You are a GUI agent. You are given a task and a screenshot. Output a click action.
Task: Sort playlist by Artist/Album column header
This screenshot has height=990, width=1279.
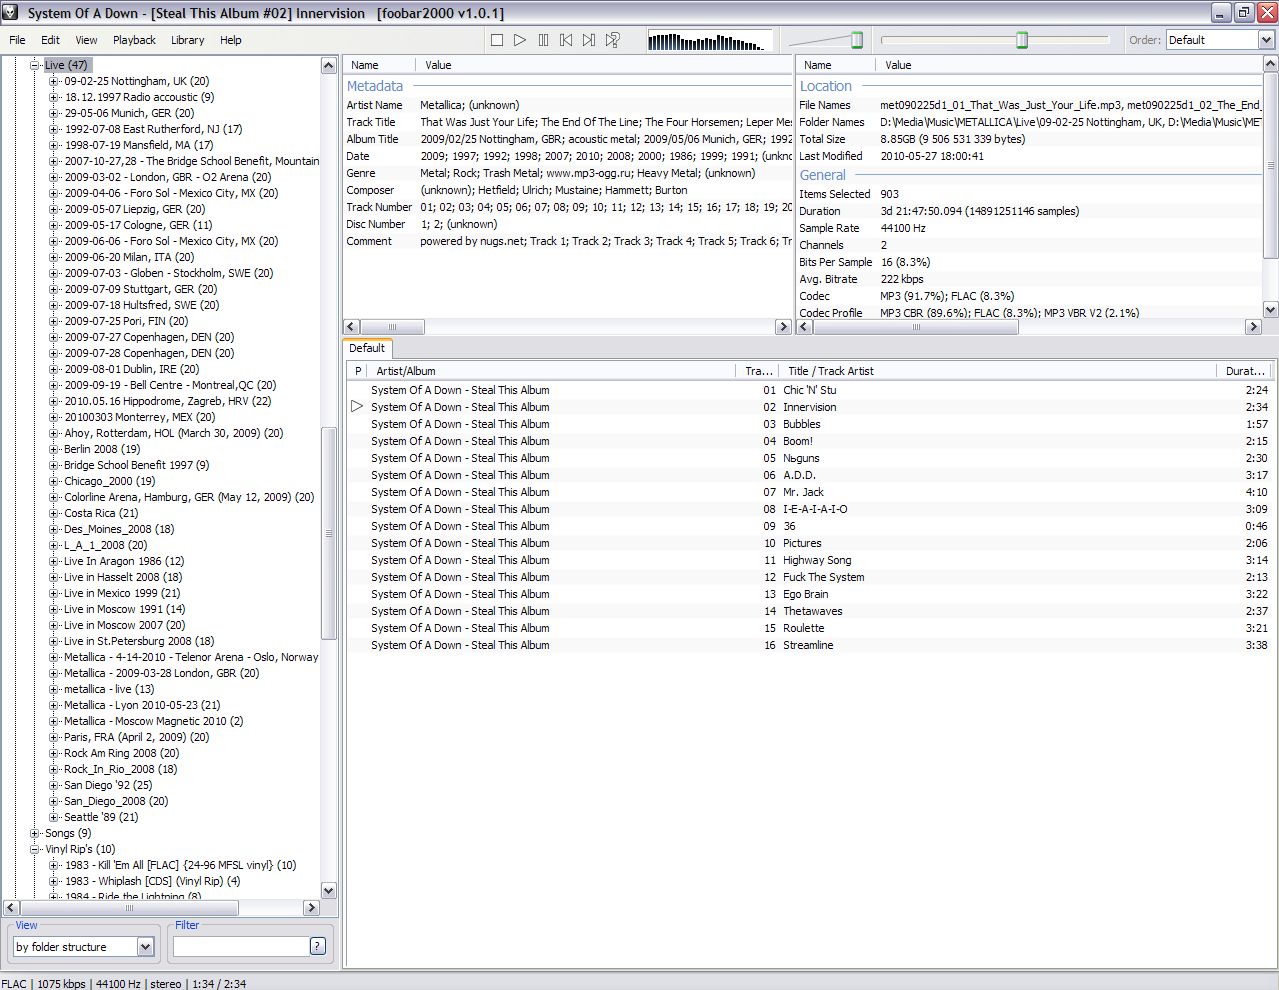[550, 371]
